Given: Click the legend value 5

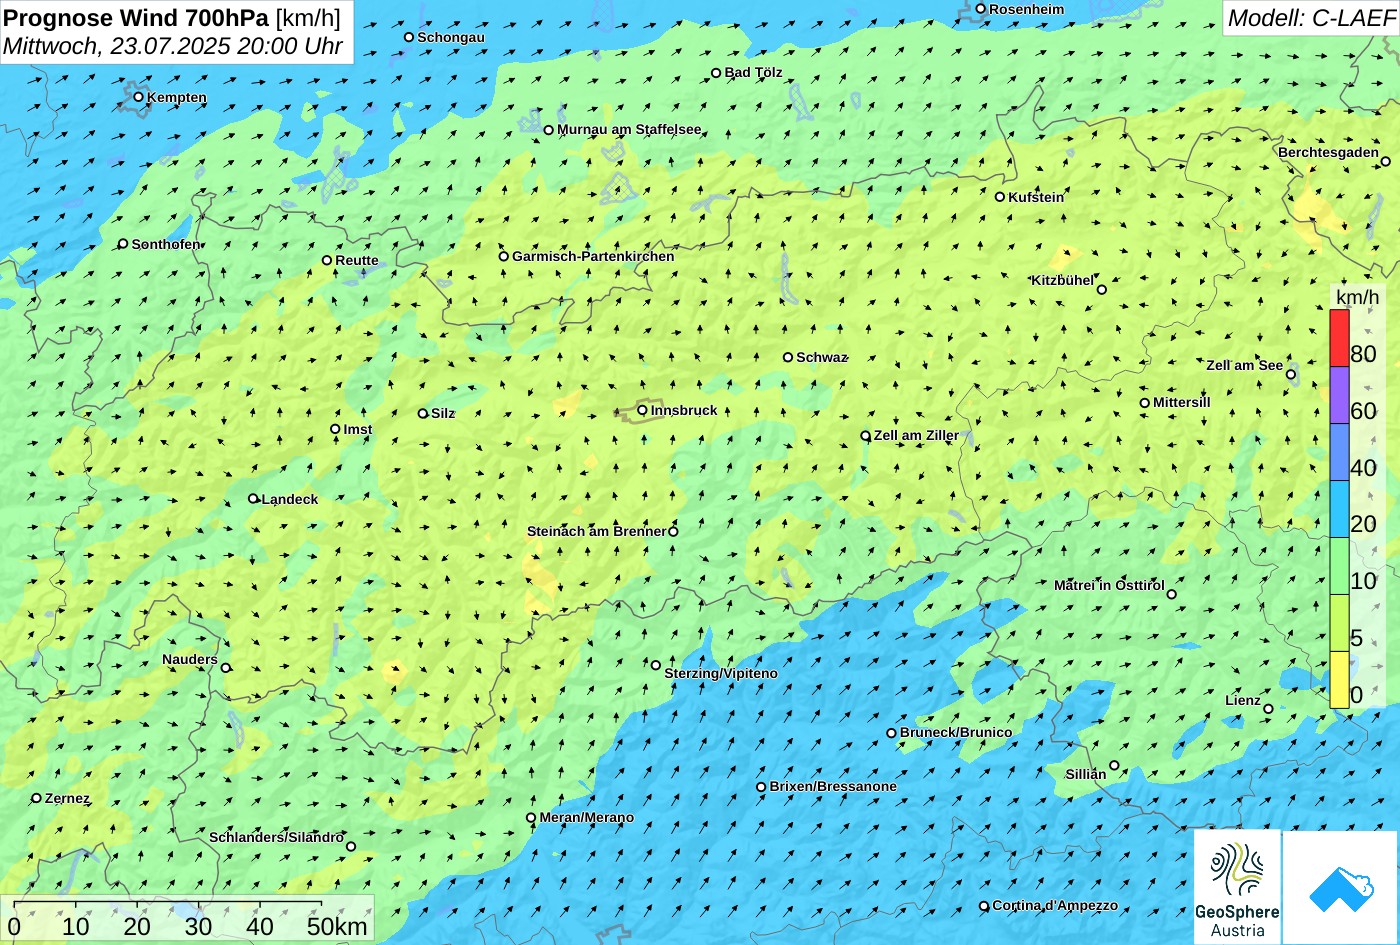Looking at the screenshot, I should click(x=1357, y=638).
